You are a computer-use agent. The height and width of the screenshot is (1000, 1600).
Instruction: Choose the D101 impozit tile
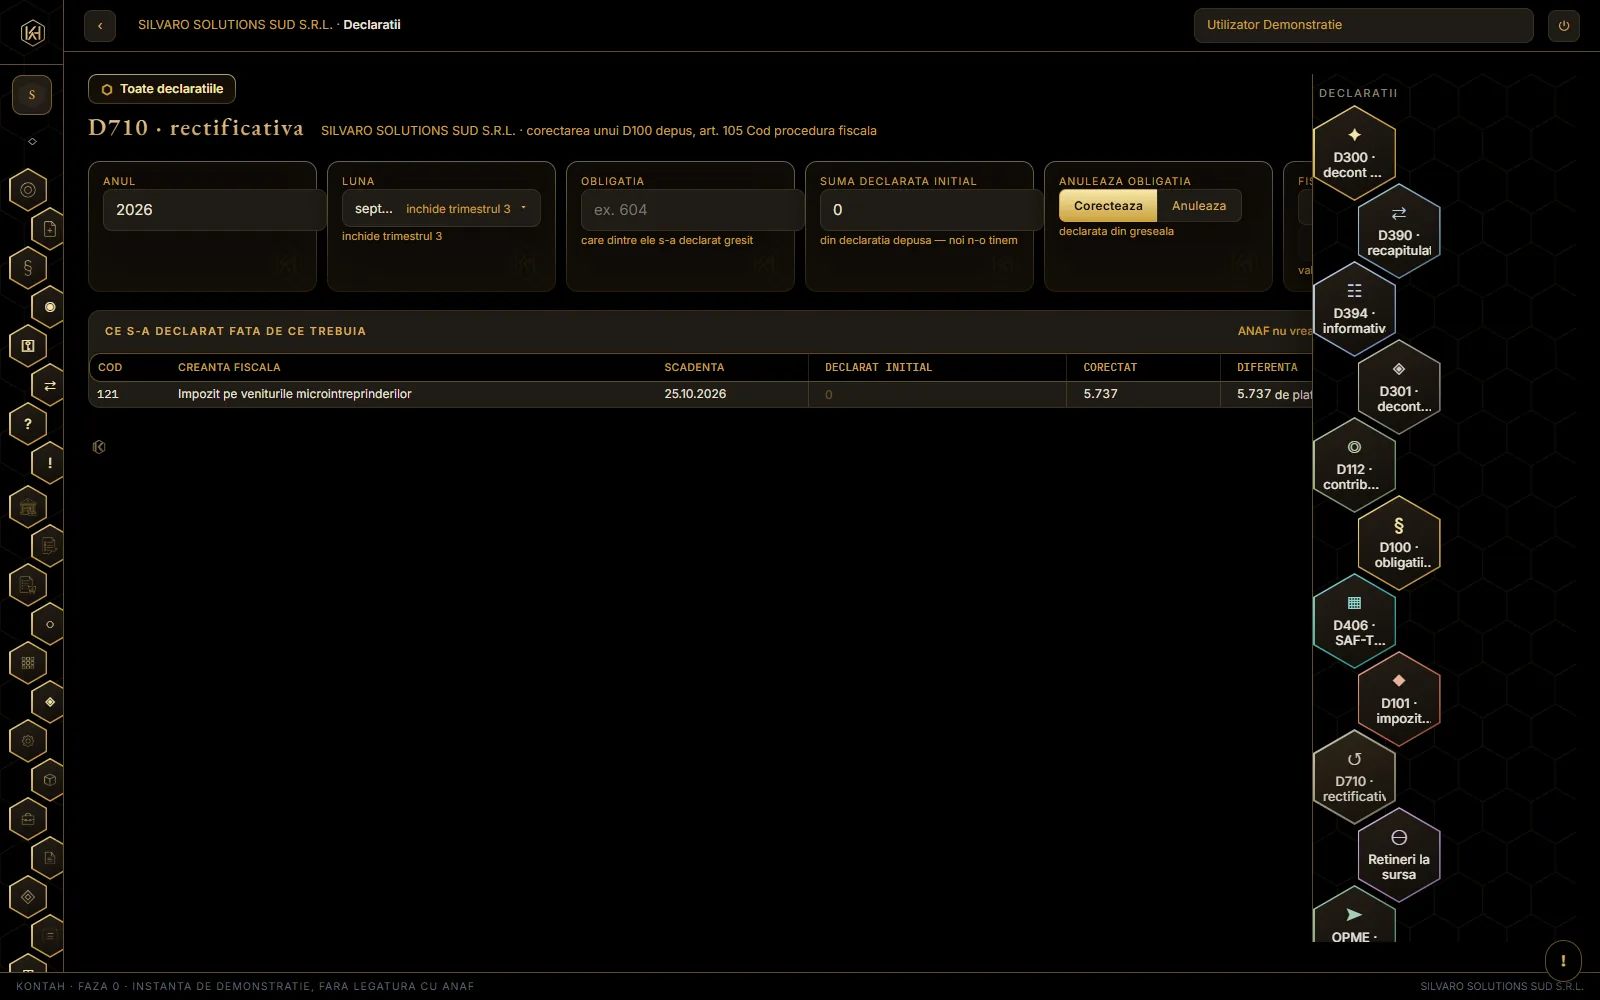1399,700
